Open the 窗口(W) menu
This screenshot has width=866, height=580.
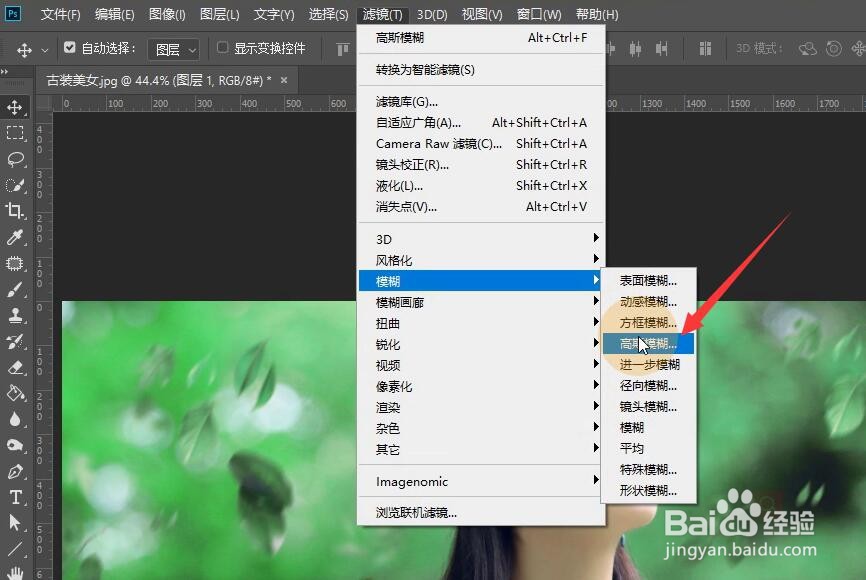(539, 14)
